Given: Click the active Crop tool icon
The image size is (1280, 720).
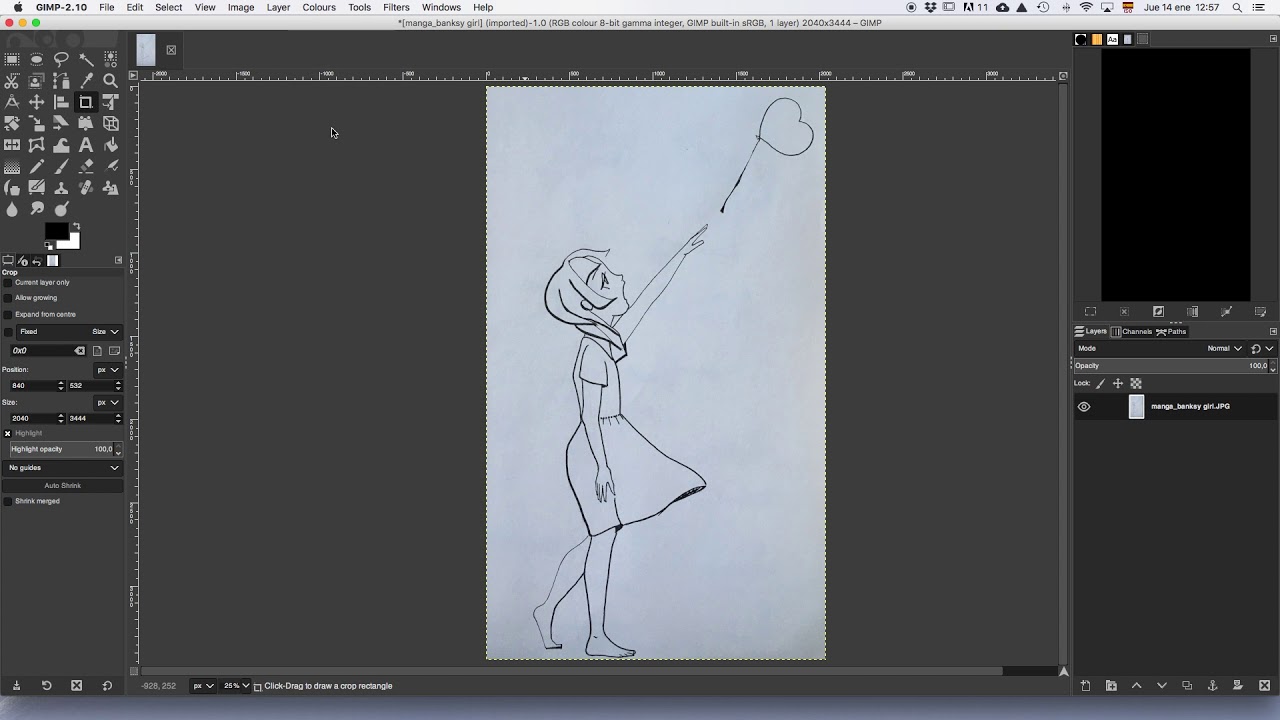Looking at the screenshot, I should click(86, 102).
